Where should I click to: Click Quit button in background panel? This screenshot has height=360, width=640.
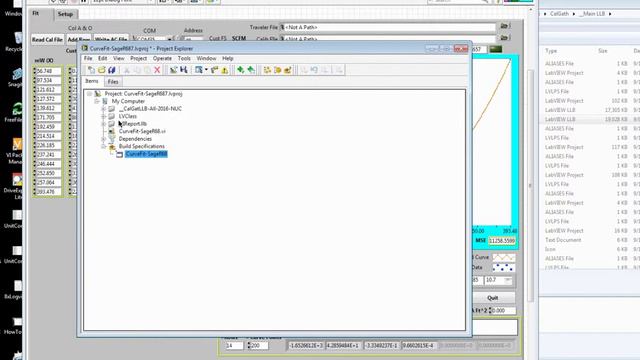tap(493, 298)
